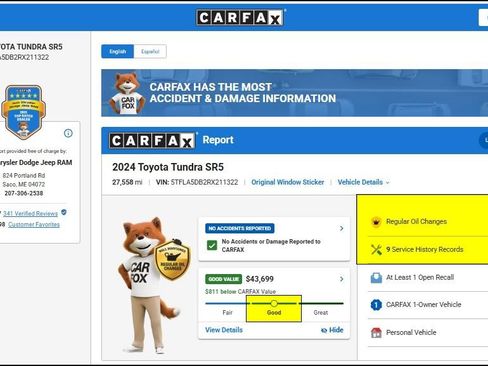Screen dimensions: 488x366
Task: Hide the CARFAX value section
Action: (x=332, y=330)
